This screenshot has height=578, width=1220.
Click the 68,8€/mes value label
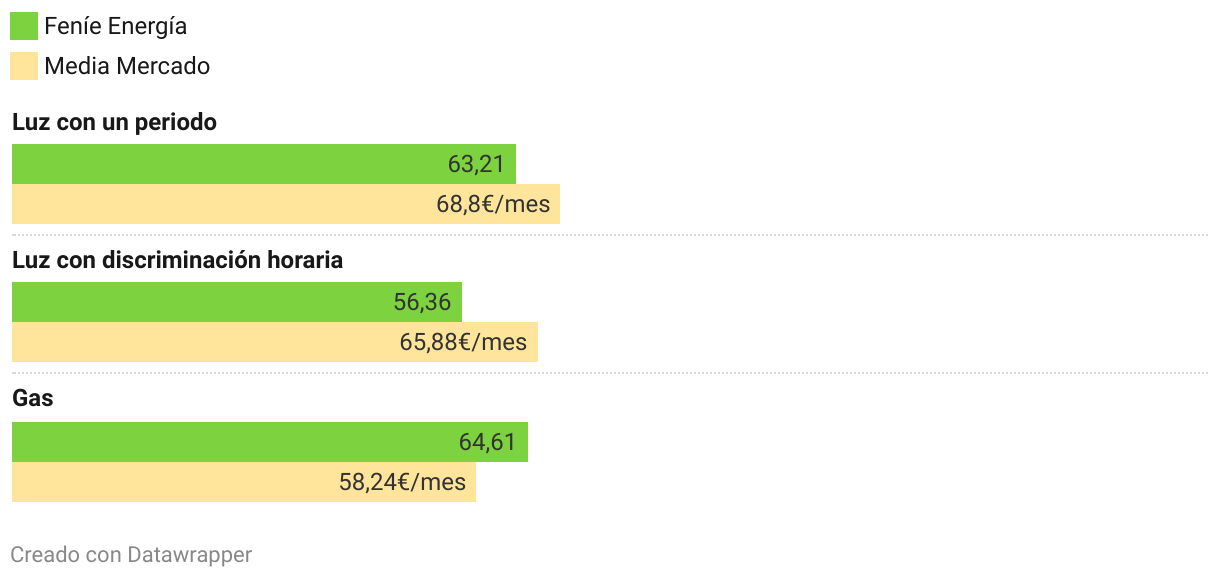point(493,204)
